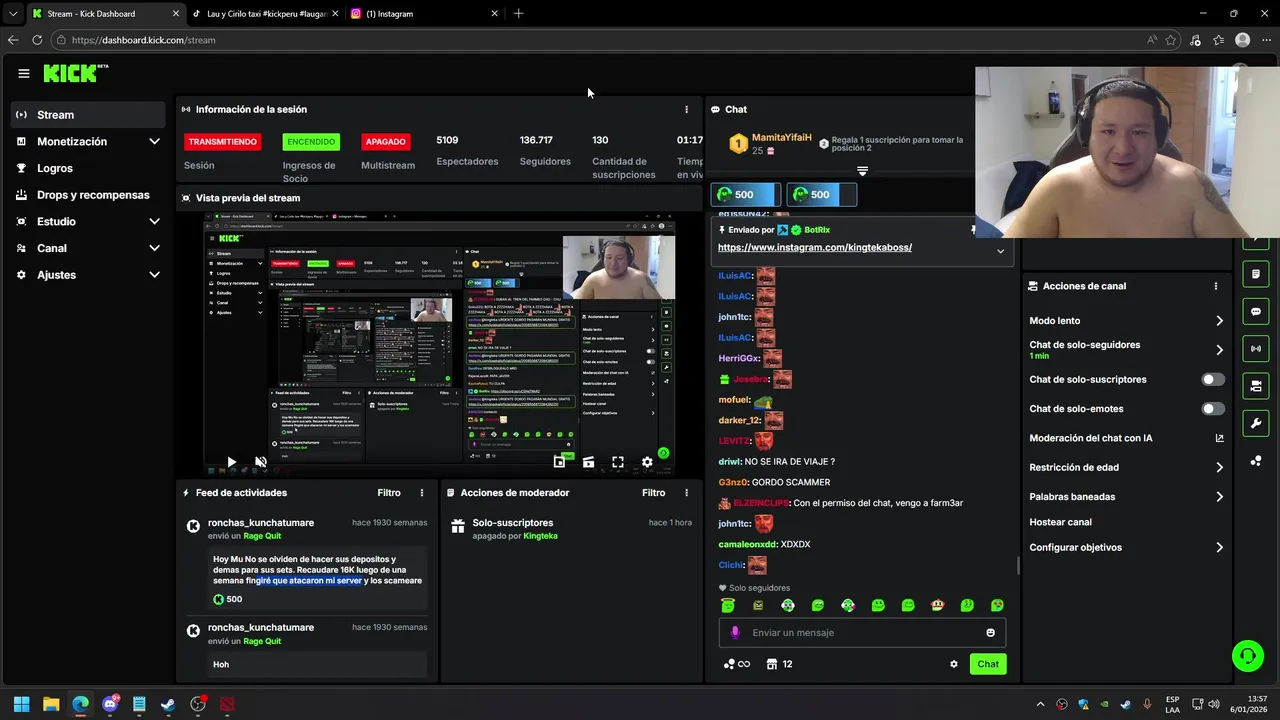This screenshot has height=720, width=1280.
Task: Play the stream preview video
Action: point(231,462)
